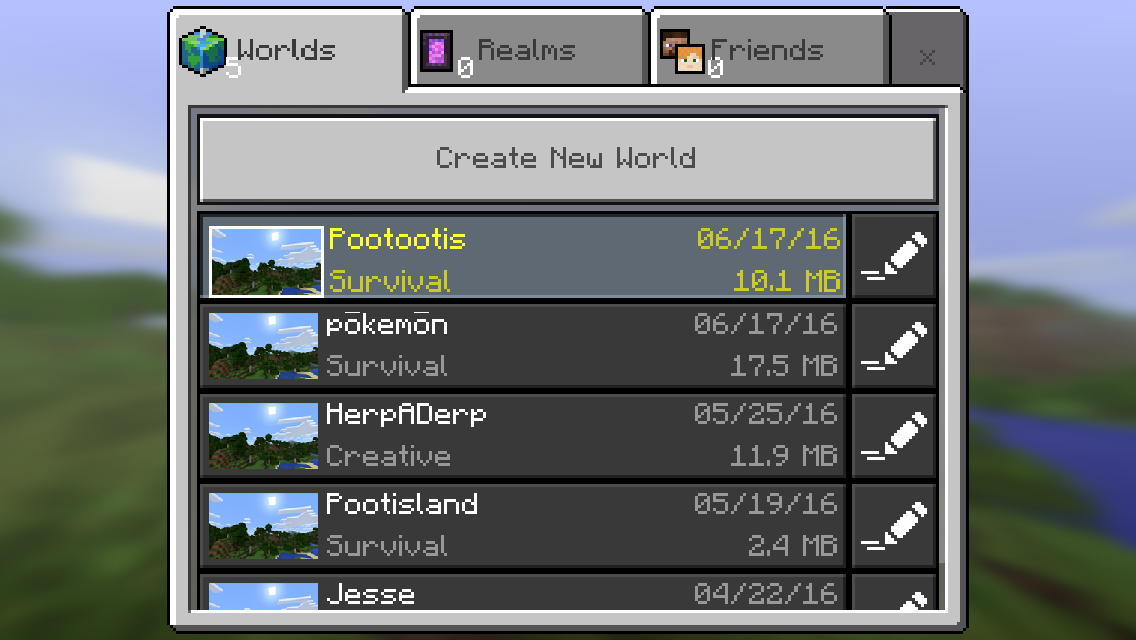The width and height of the screenshot is (1136, 640).
Task: Click the Create New World button
Action: click(x=568, y=159)
